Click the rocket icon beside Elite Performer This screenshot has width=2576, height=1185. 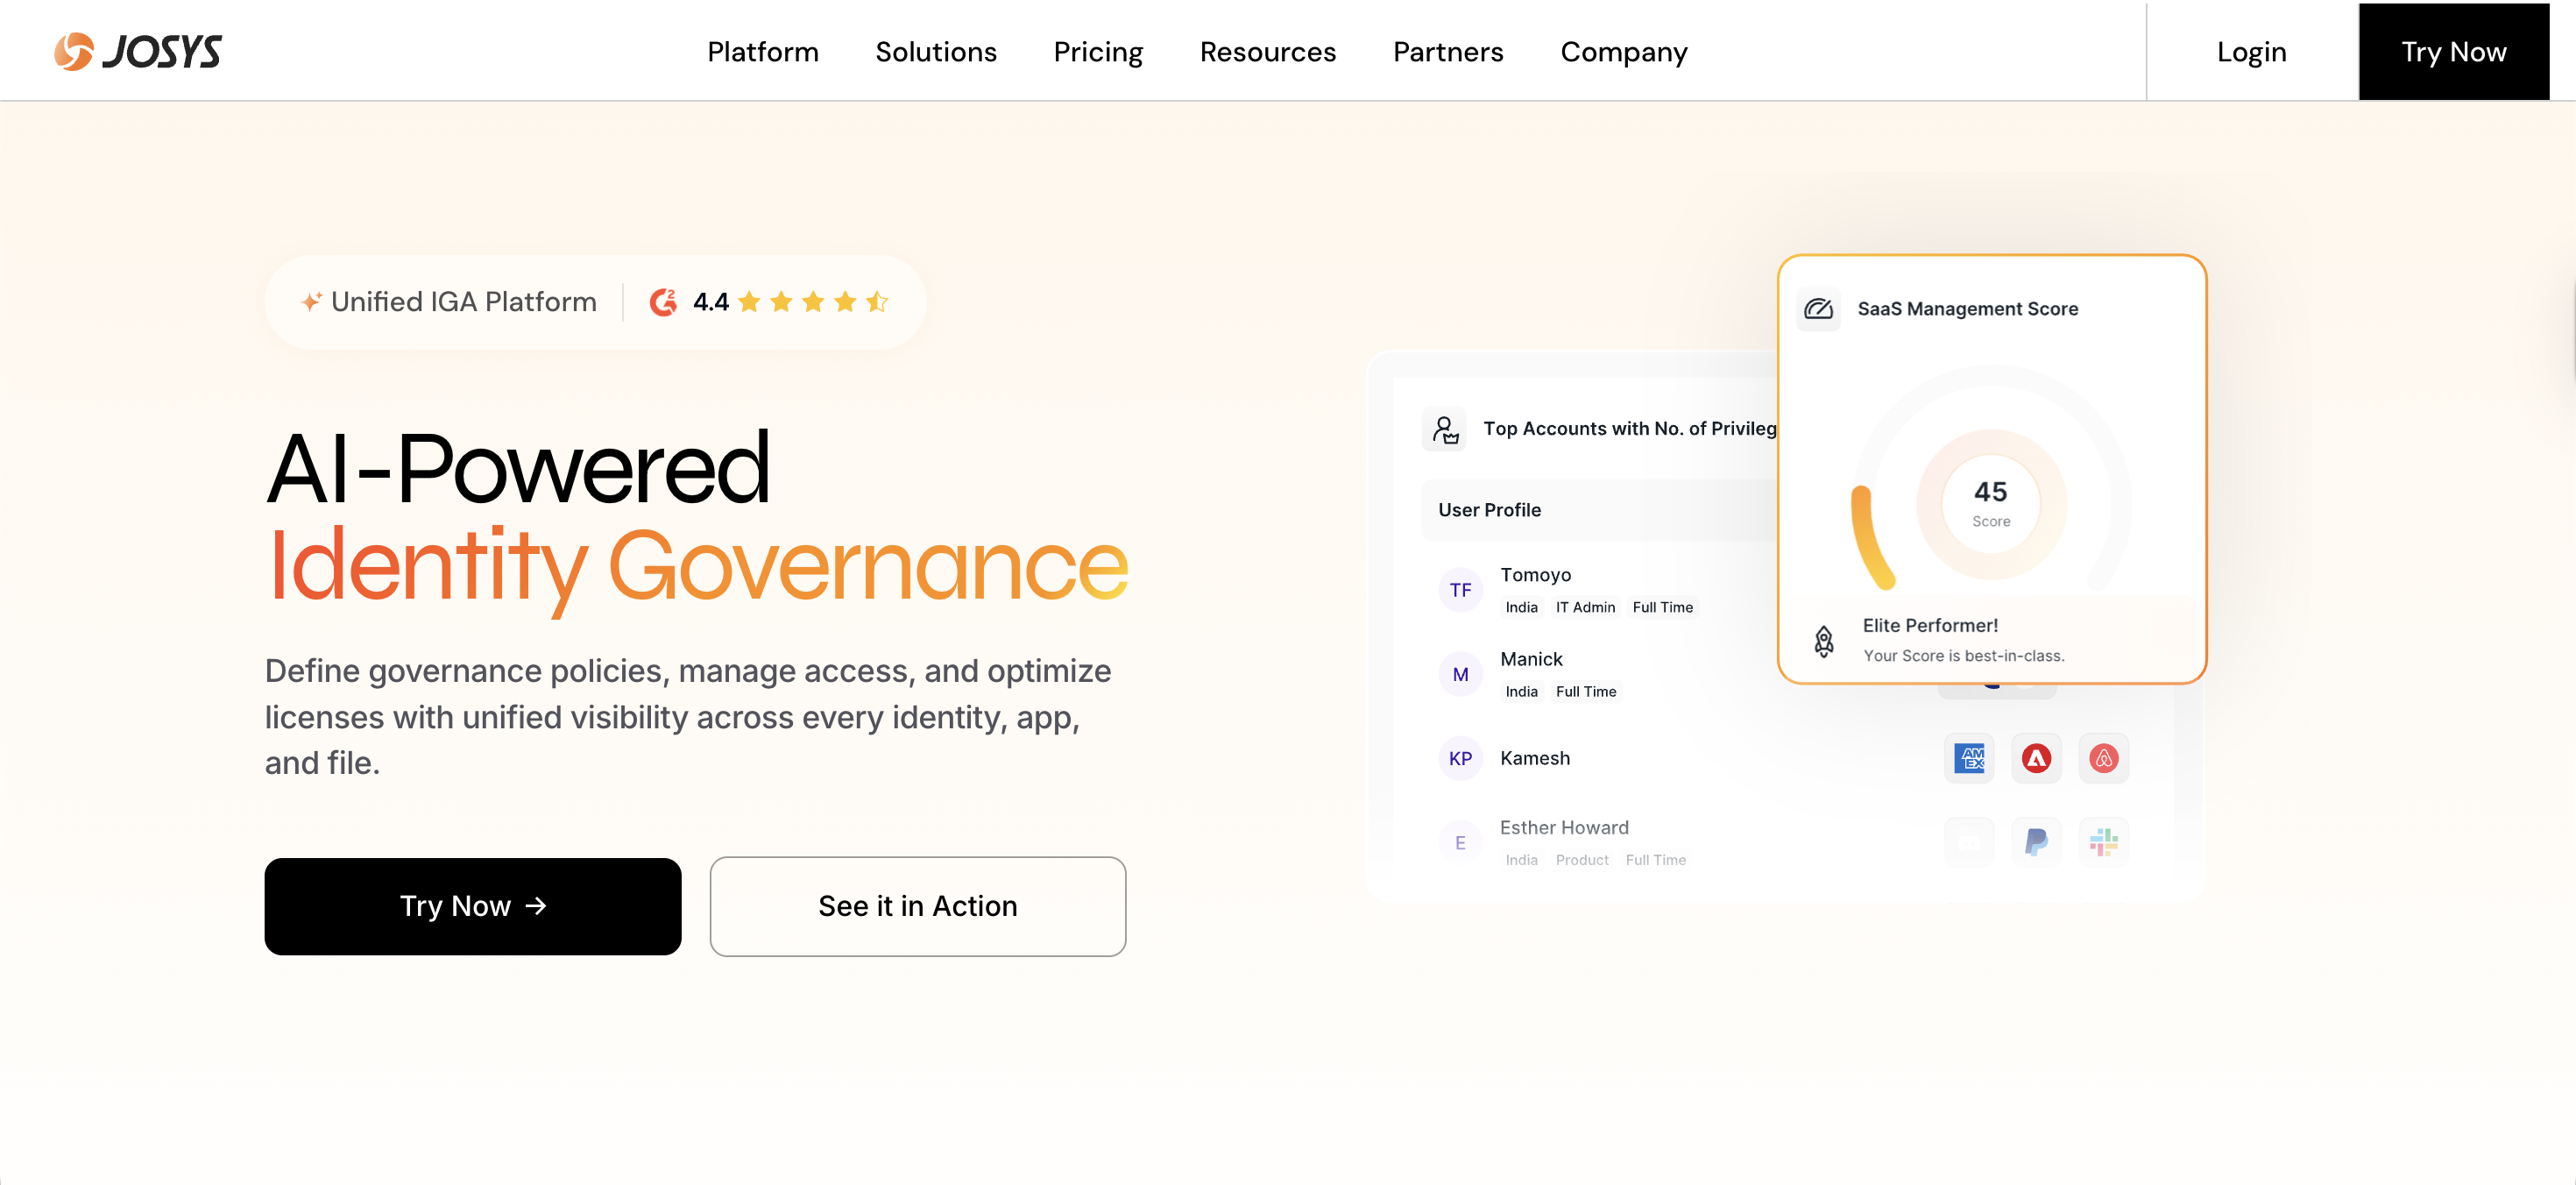point(1824,640)
